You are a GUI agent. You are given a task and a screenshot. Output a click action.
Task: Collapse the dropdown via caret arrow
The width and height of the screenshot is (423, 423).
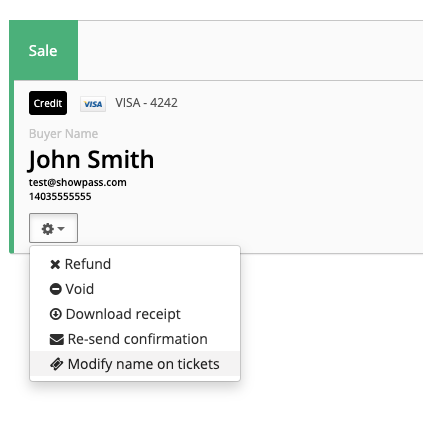61,229
